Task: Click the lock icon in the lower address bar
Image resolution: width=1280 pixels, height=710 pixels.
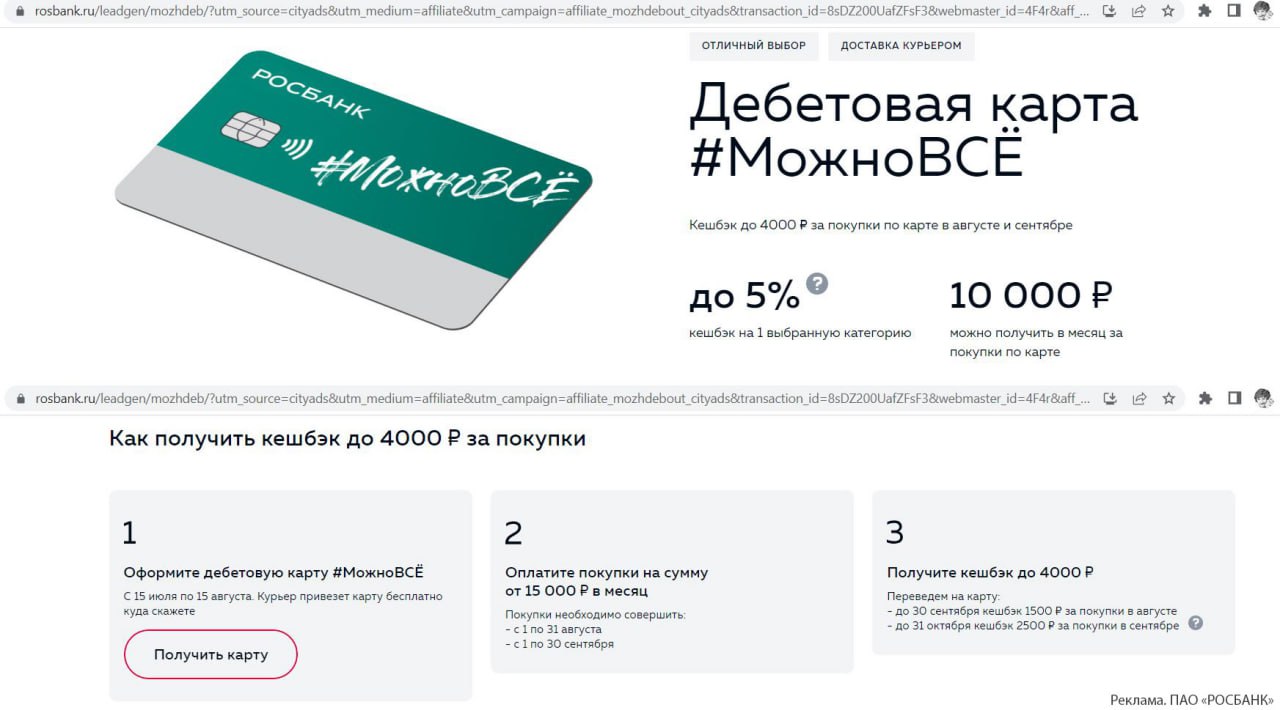Action: pyautogui.click(x=20, y=398)
